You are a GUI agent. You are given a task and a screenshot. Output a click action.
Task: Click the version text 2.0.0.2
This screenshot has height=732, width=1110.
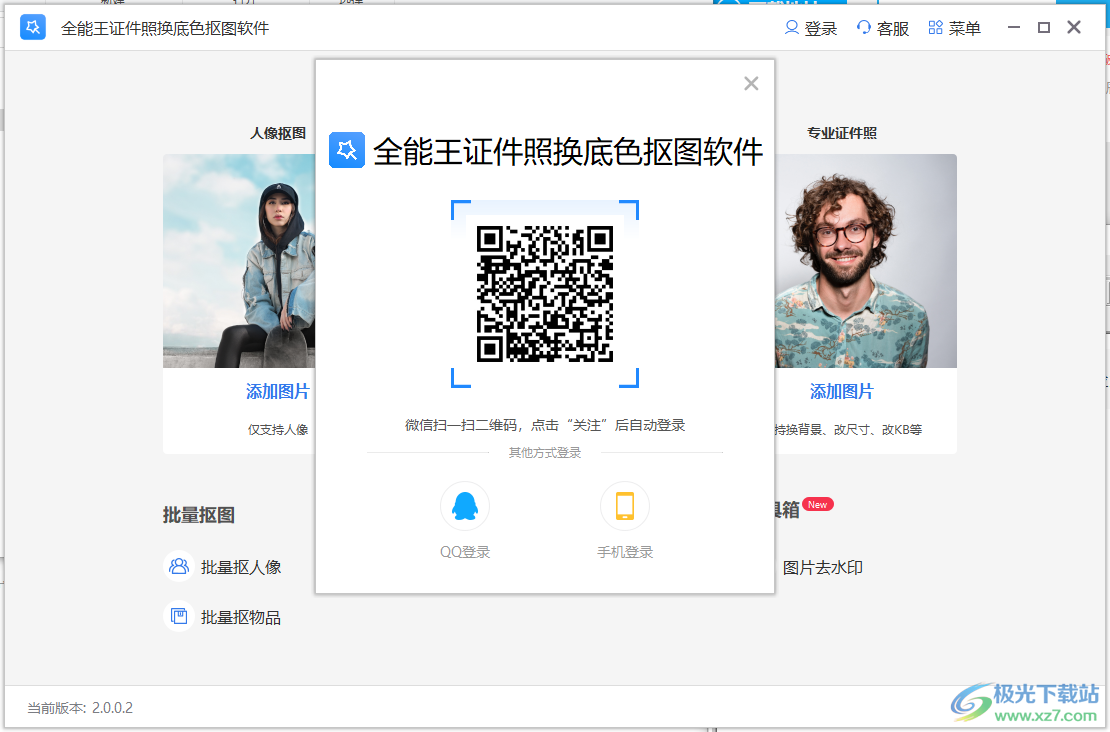pos(113,708)
